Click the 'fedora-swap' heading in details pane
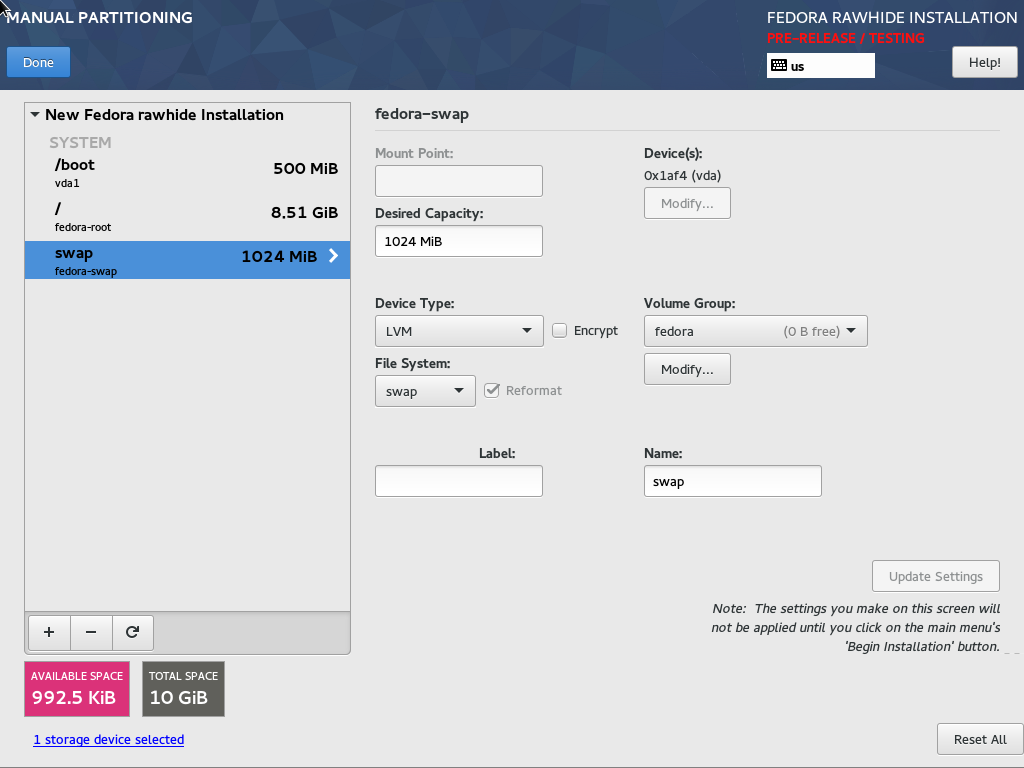Viewport: 1024px width, 768px height. coord(422,114)
